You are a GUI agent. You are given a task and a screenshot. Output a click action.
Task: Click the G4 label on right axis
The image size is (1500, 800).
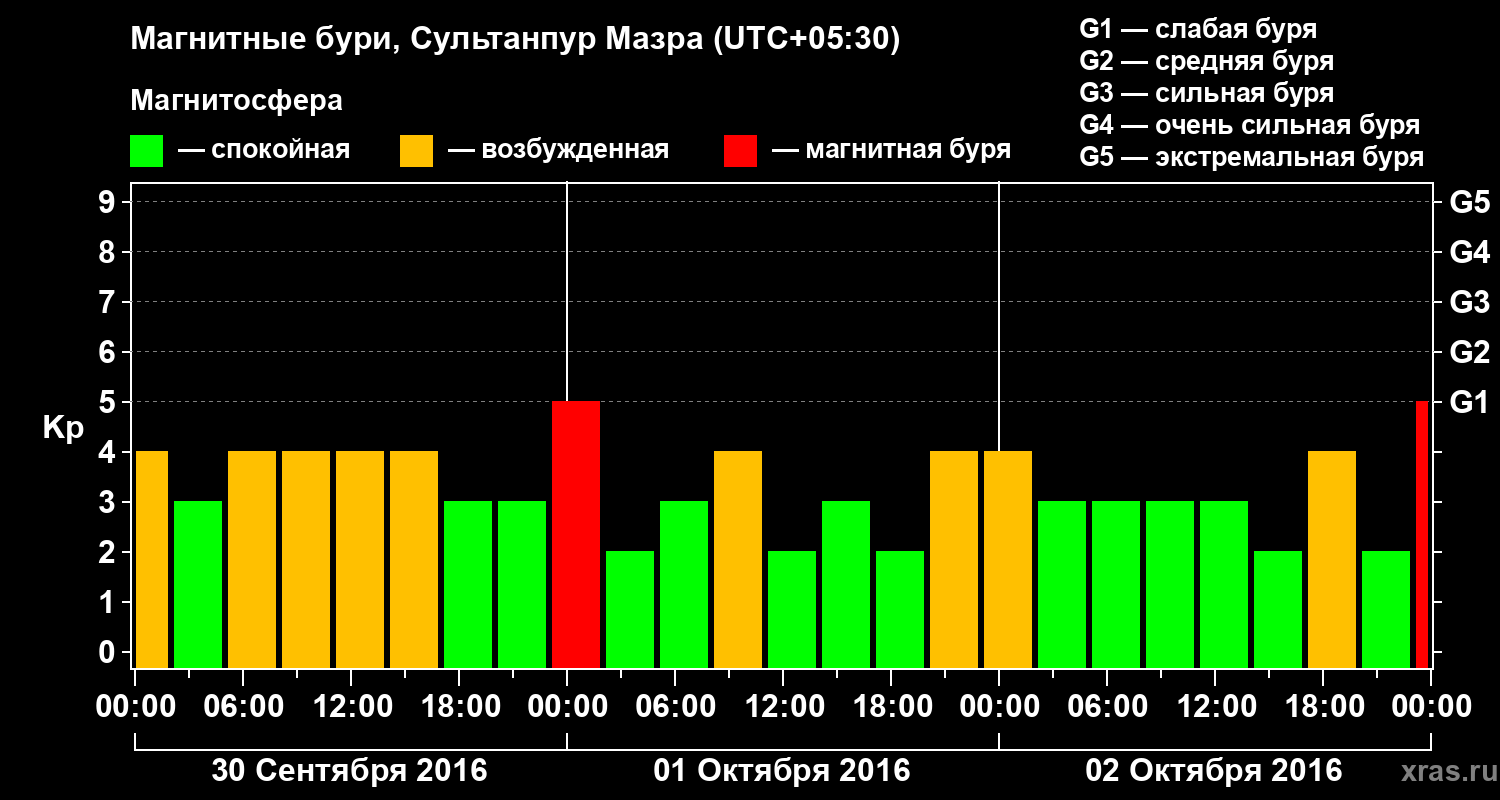(1469, 252)
